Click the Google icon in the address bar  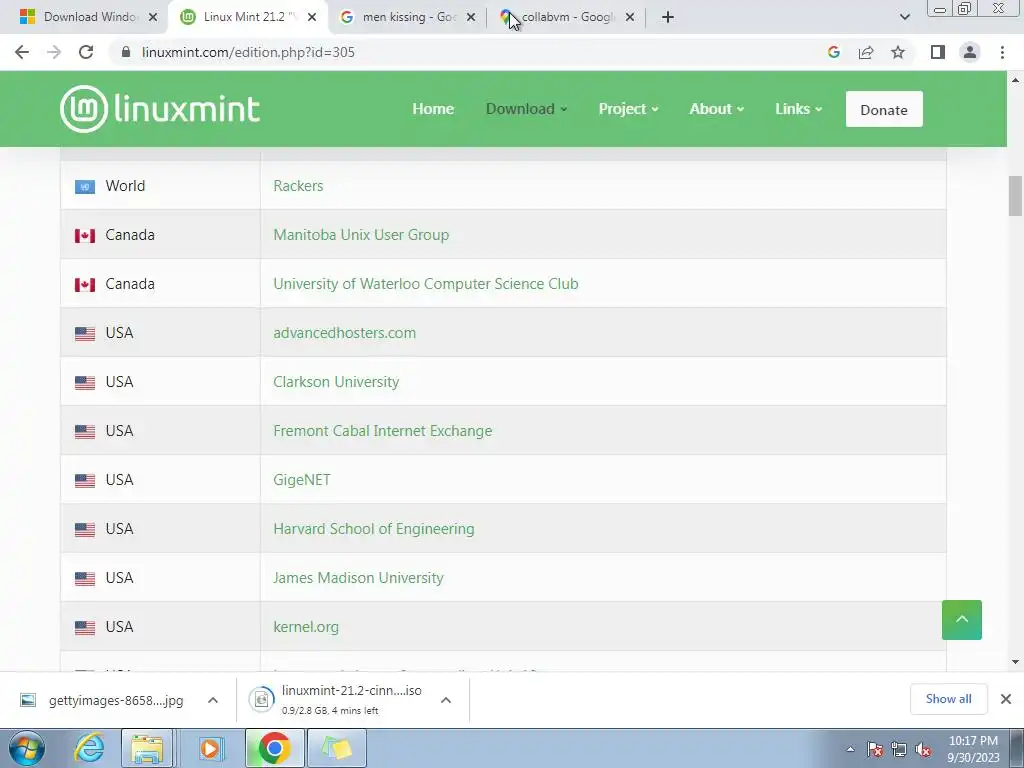coord(833,52)
